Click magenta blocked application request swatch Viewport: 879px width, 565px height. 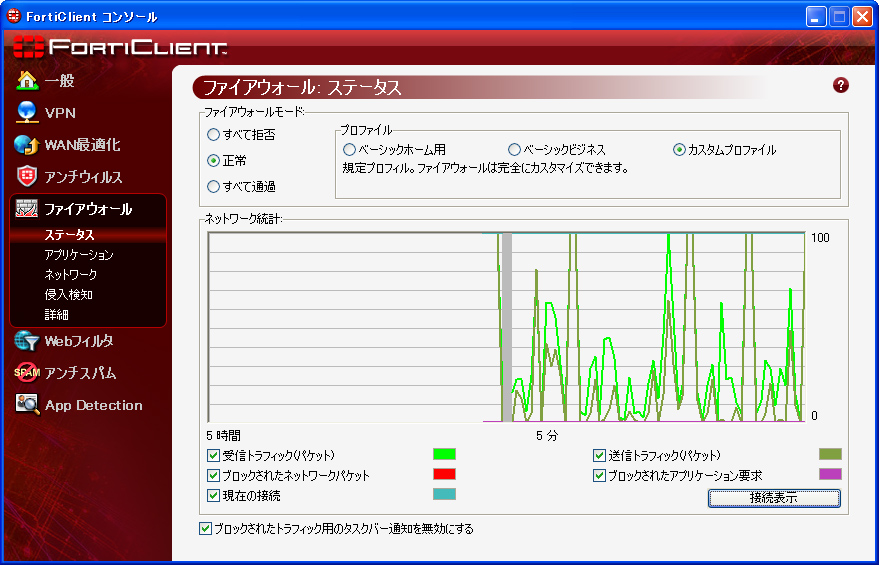[x=830, y=474]
